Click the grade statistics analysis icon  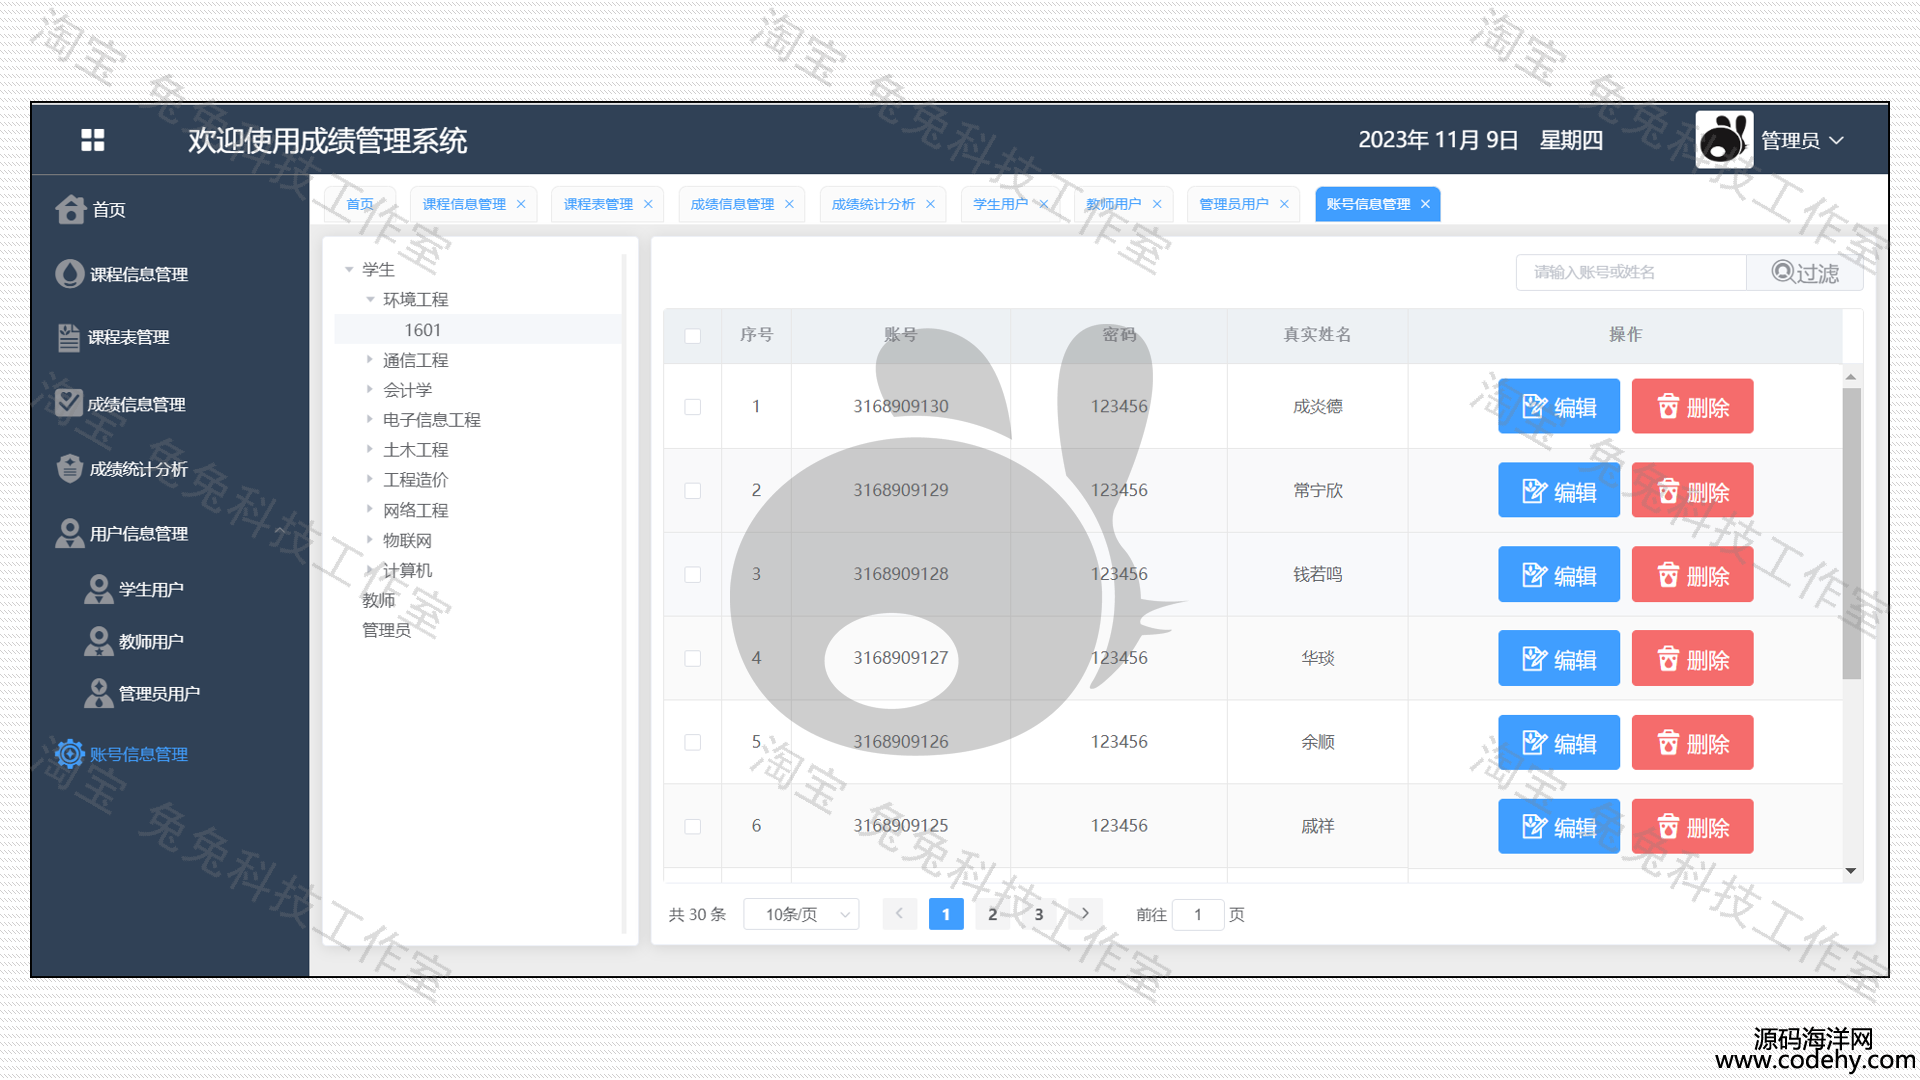(x=69, y=468)
